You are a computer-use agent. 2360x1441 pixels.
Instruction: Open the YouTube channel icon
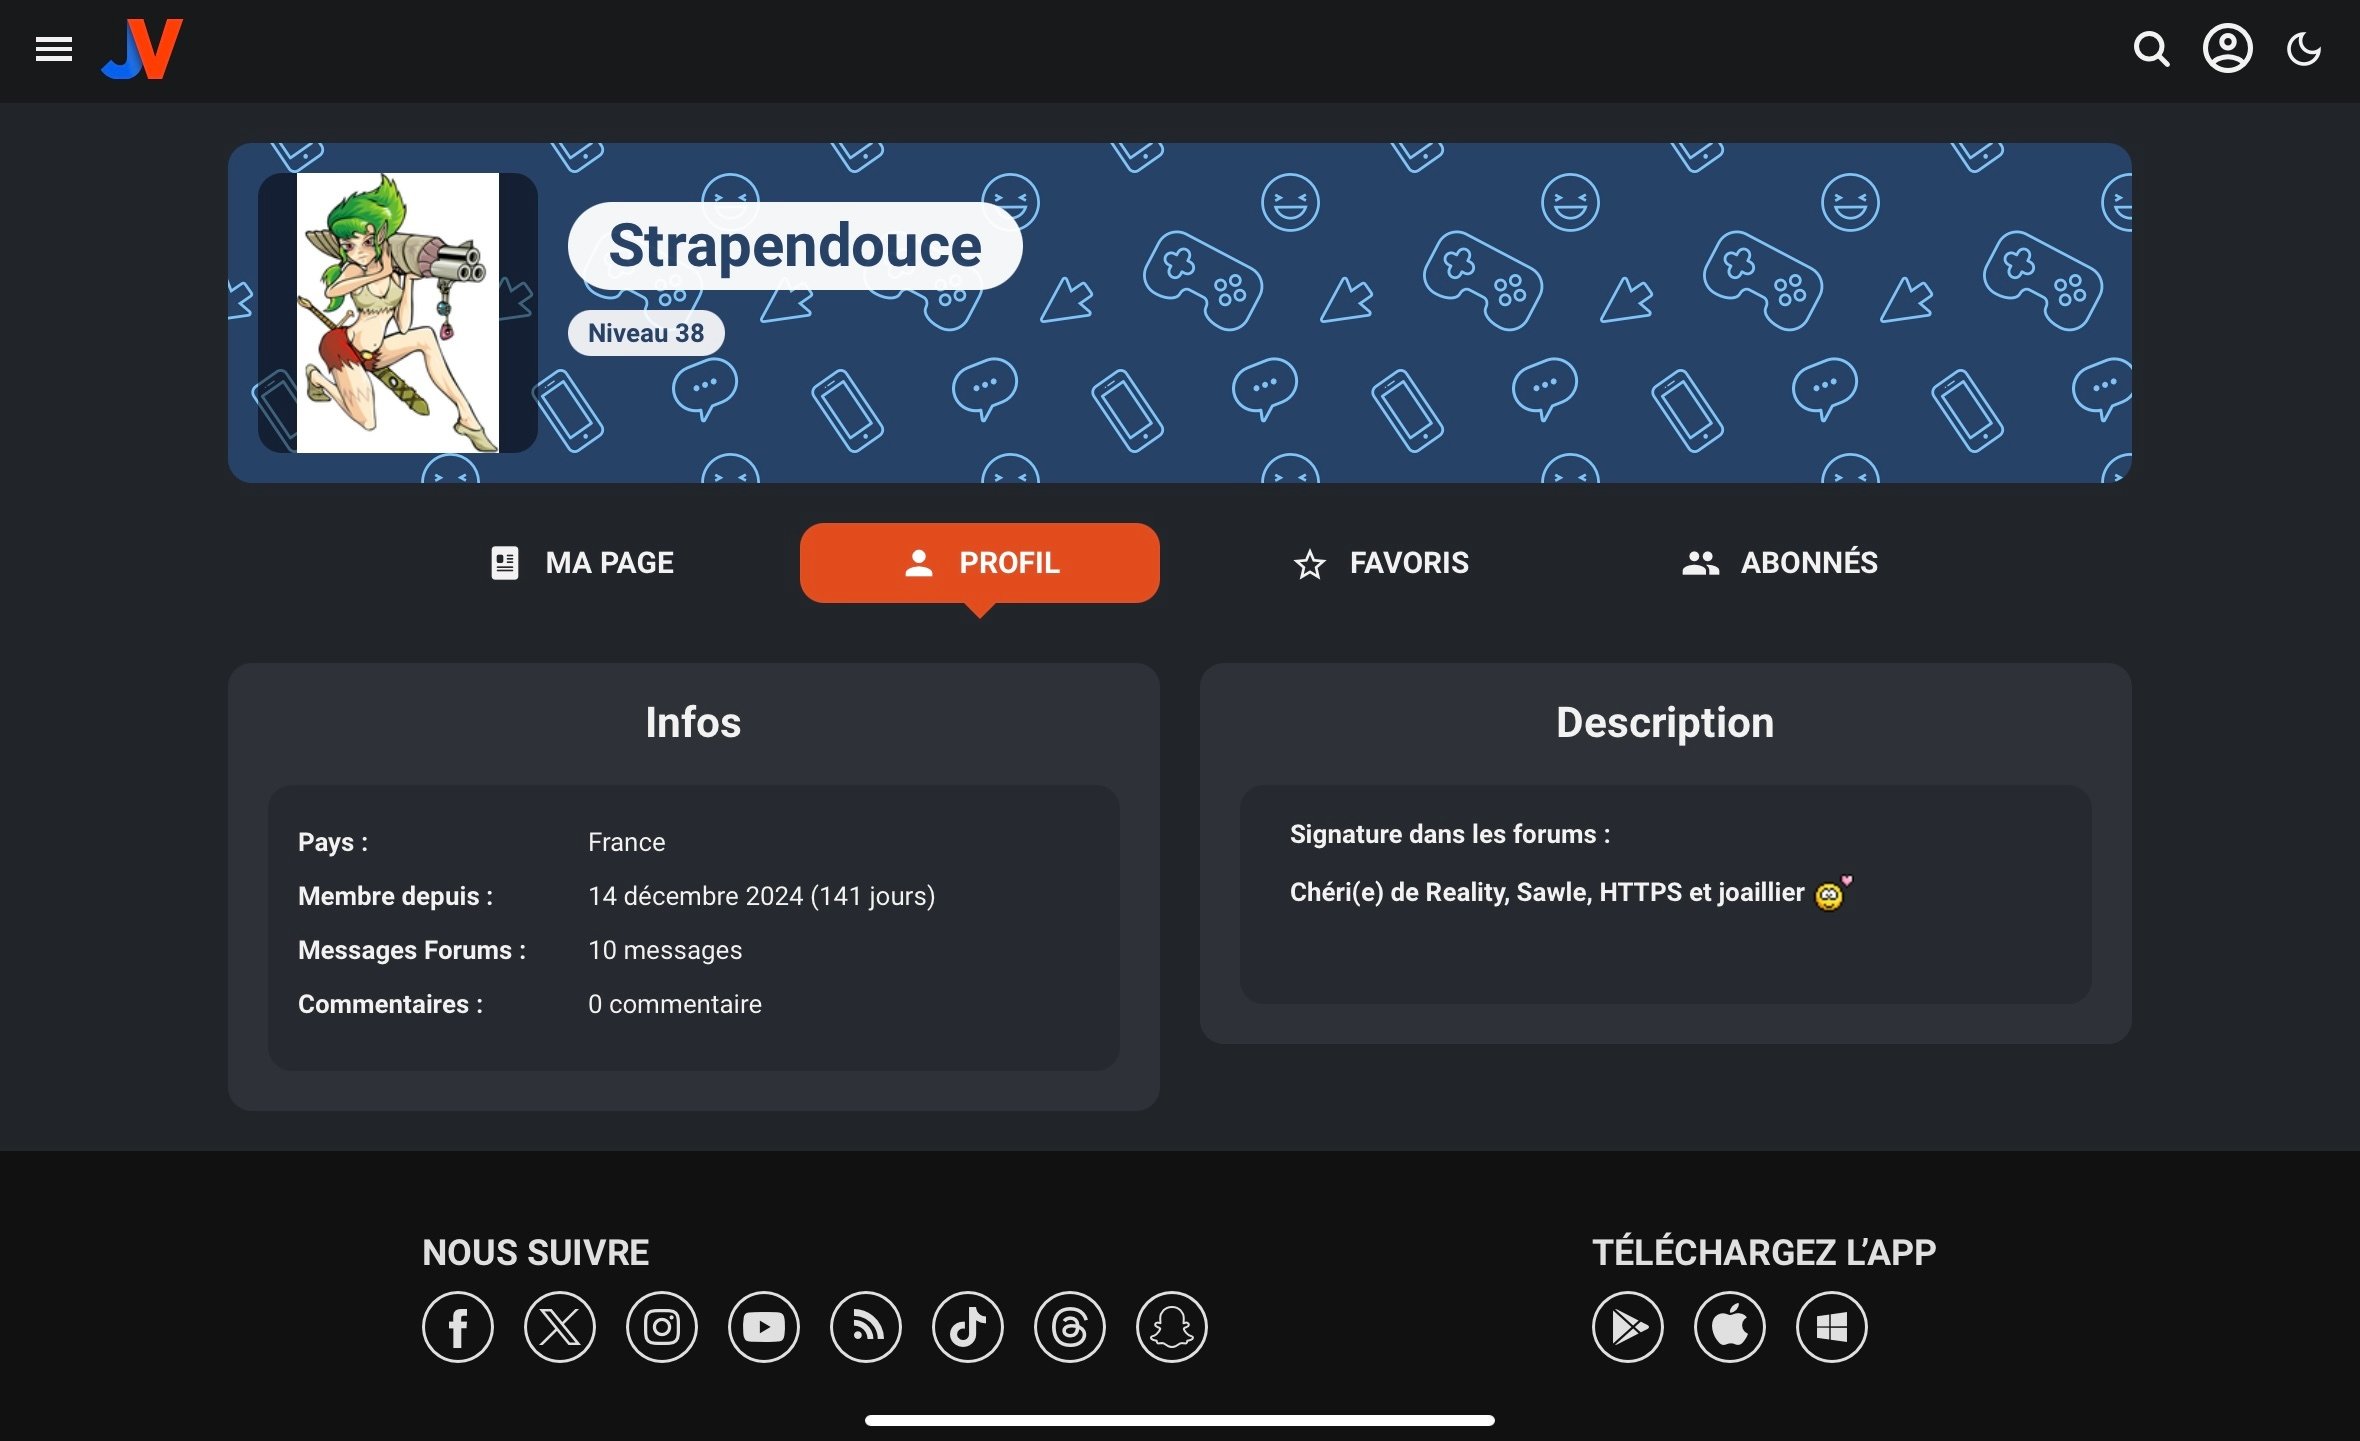click(764, 1327)
